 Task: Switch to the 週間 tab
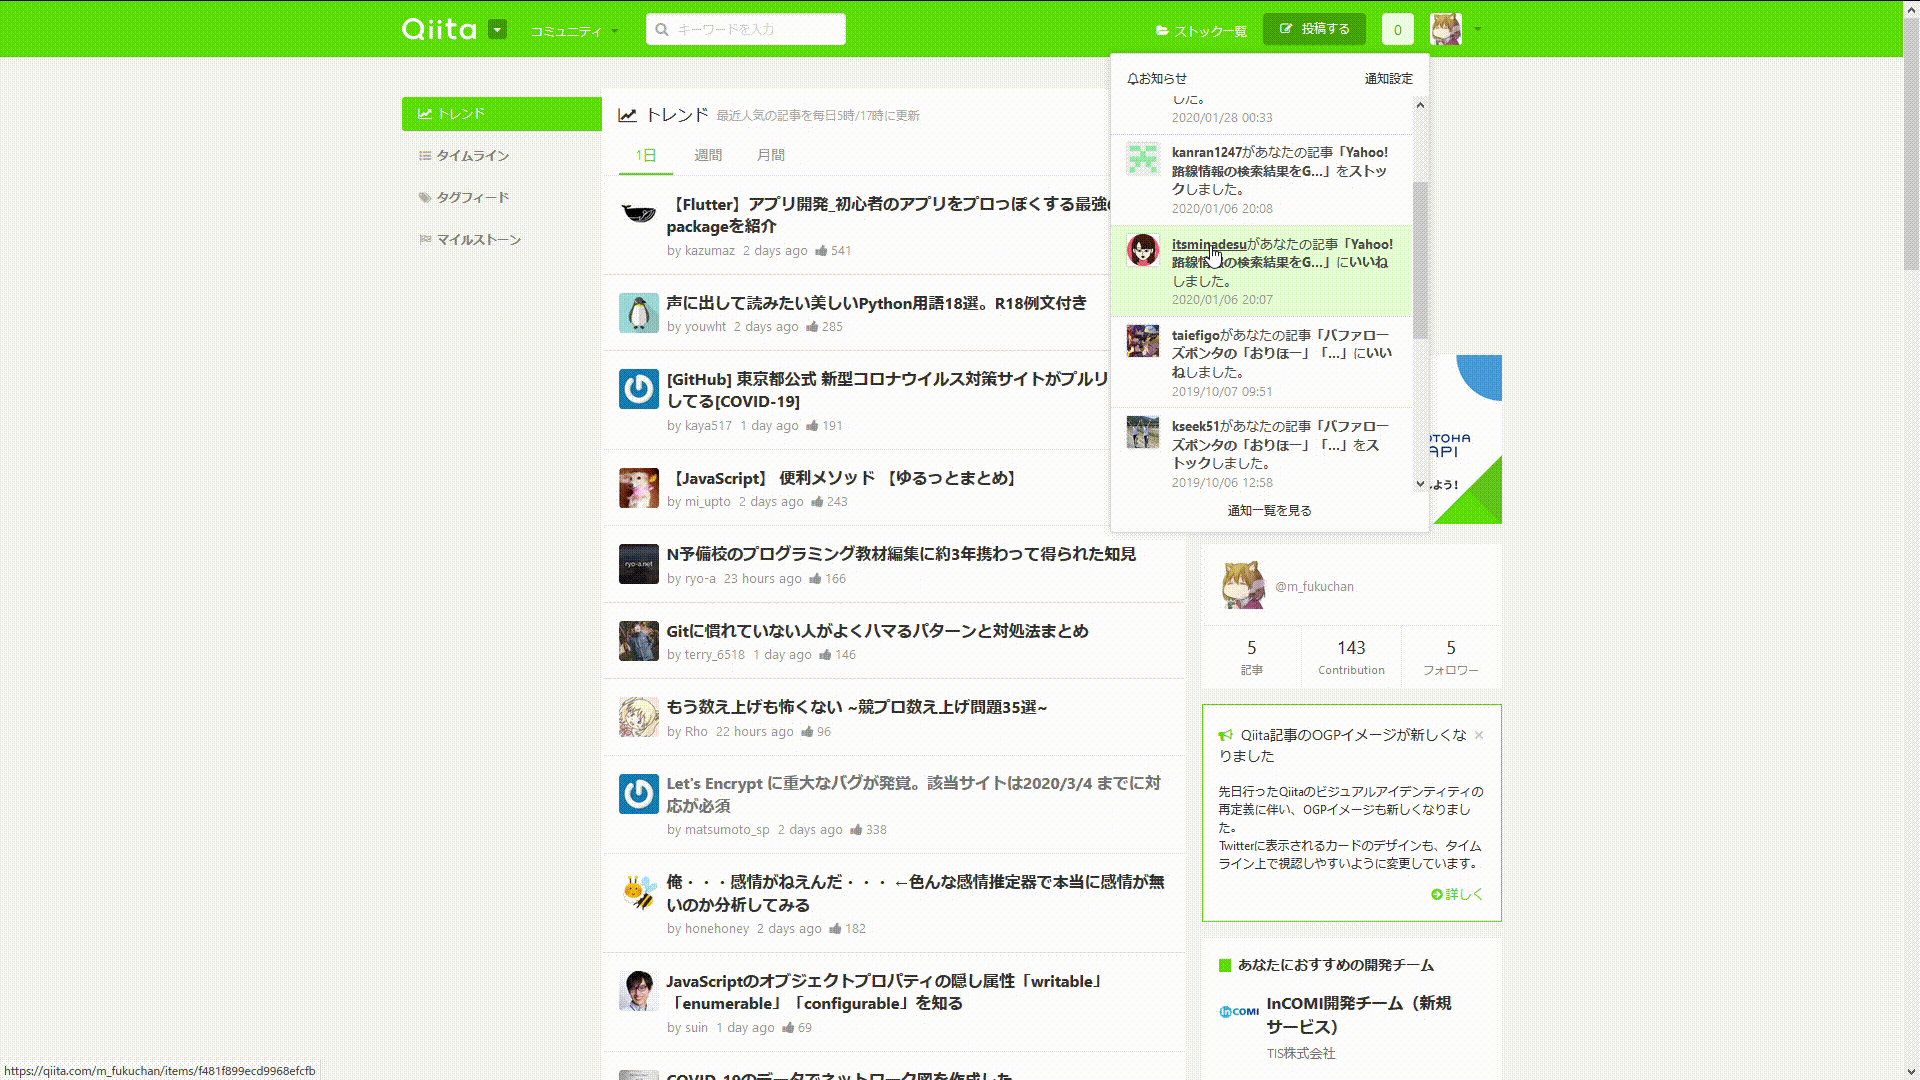coord(707,155)
